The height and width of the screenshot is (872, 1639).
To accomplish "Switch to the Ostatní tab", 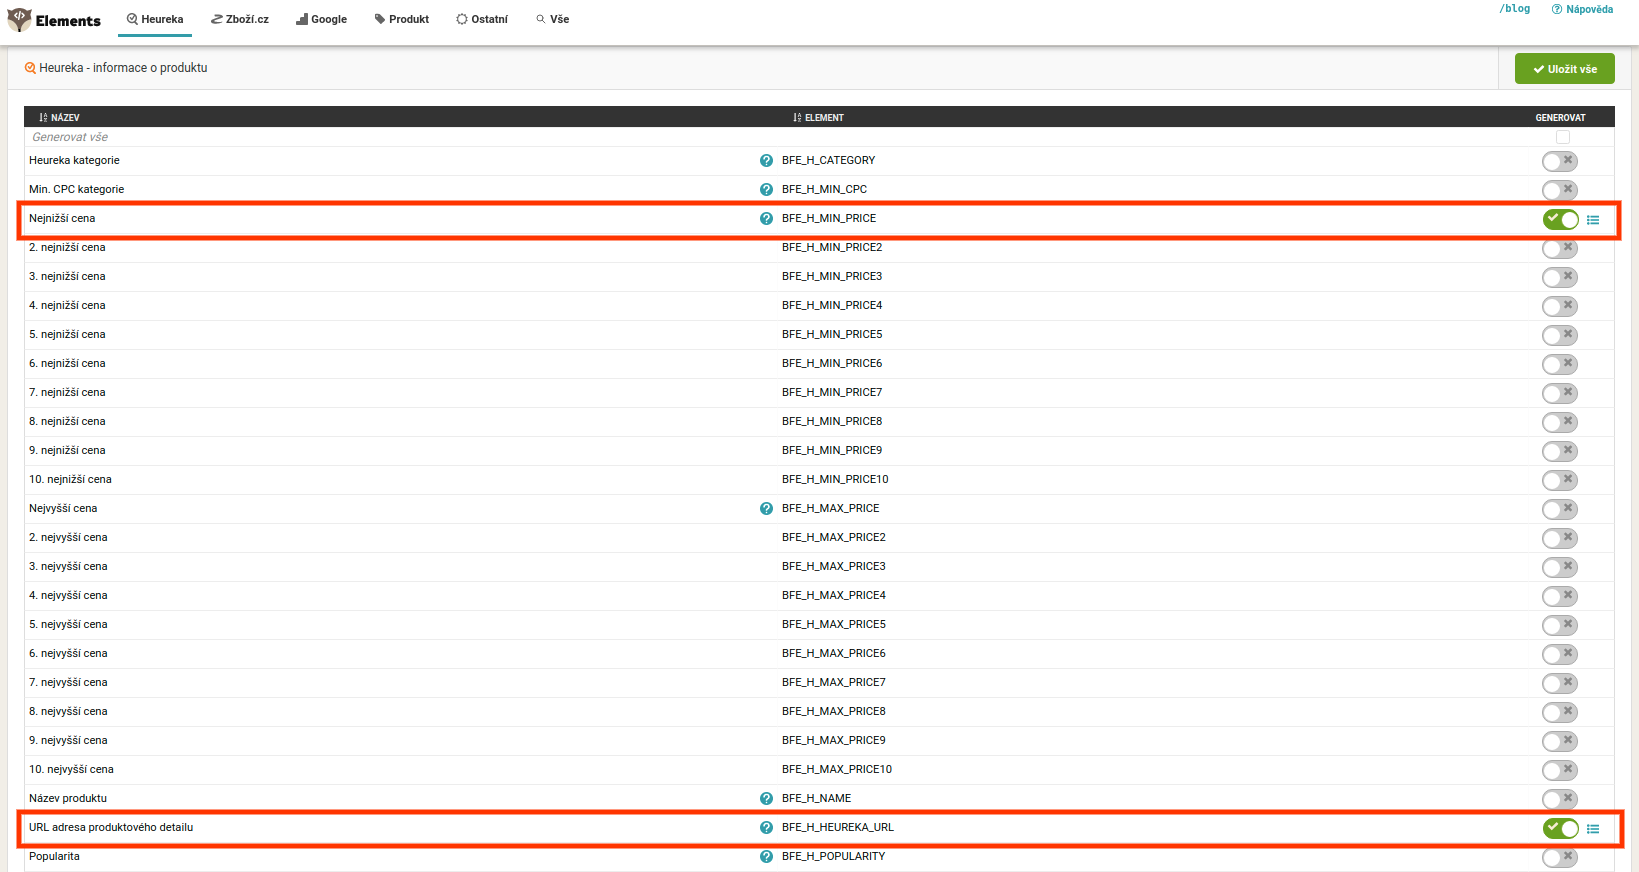I will point(482,19).
